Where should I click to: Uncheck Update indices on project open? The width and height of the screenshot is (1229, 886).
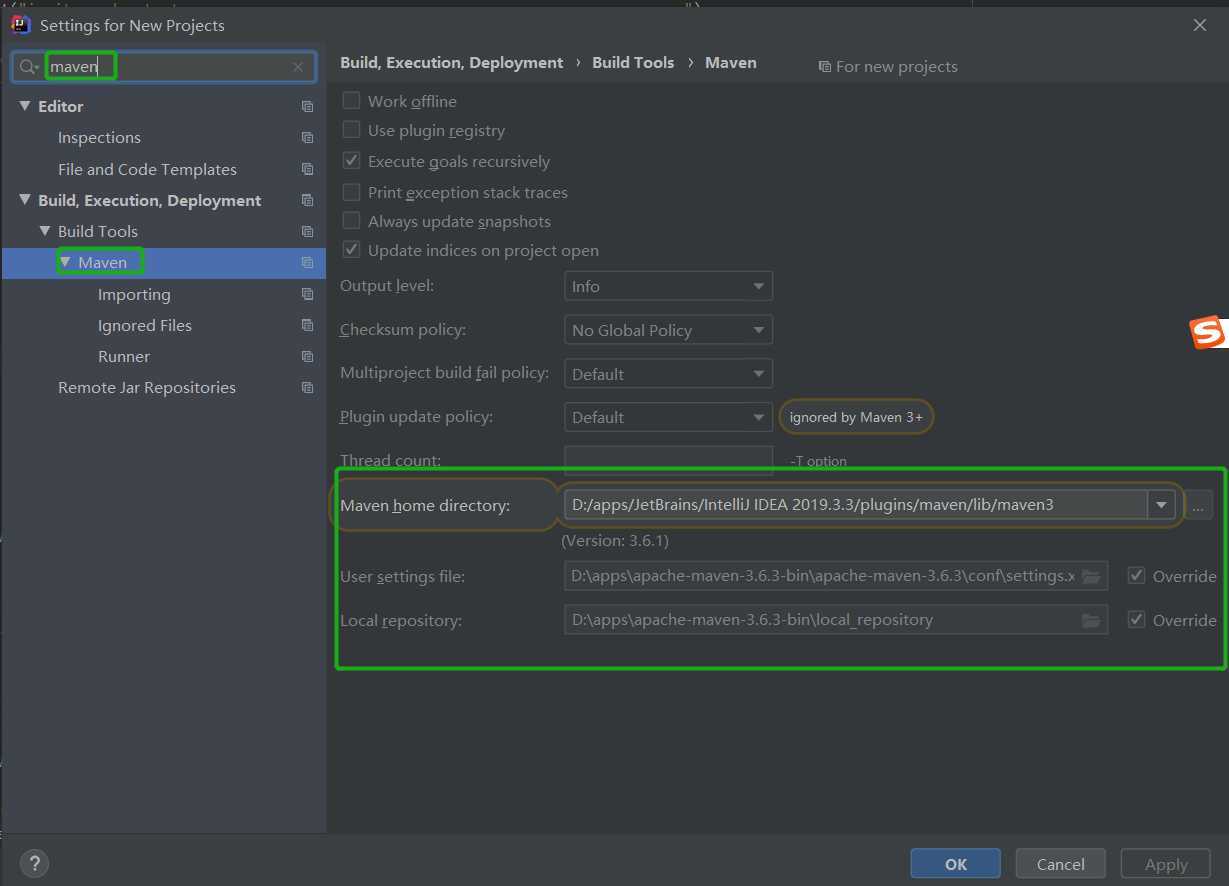pyautogui.click(x=351, y=250)
